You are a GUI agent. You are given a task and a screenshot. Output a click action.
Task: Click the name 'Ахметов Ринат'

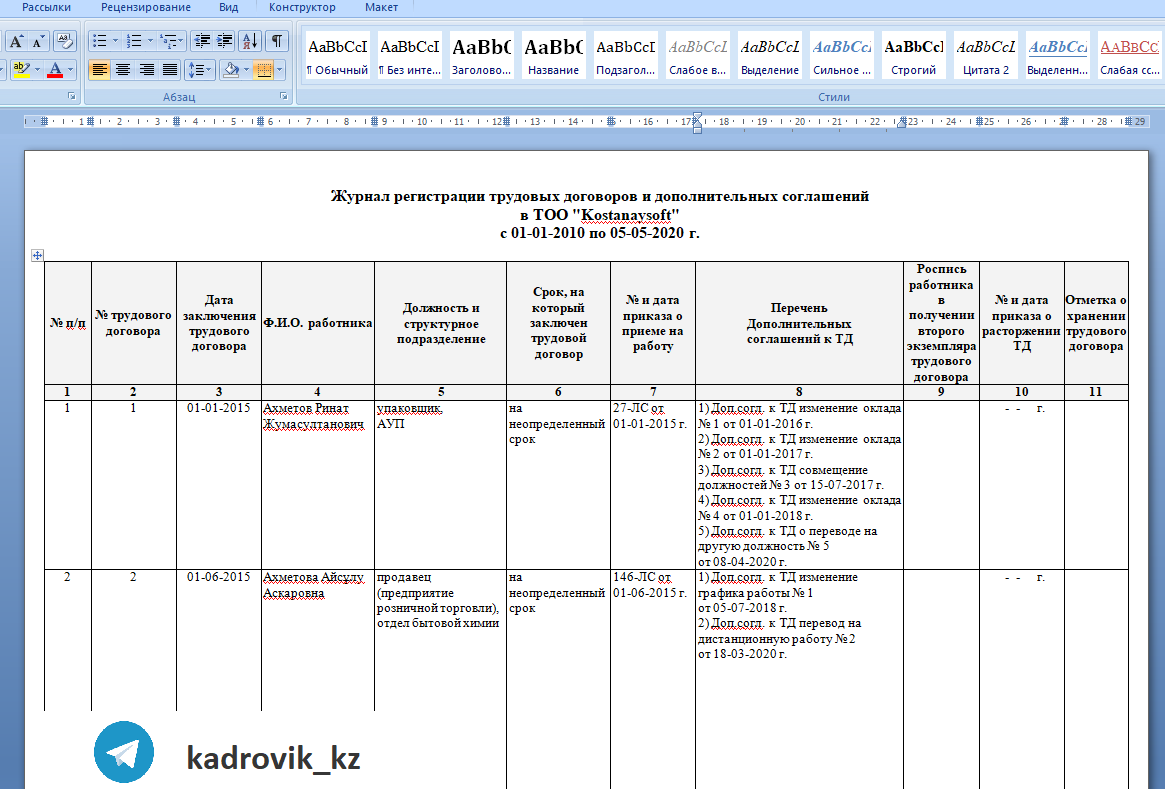(306, 409)
